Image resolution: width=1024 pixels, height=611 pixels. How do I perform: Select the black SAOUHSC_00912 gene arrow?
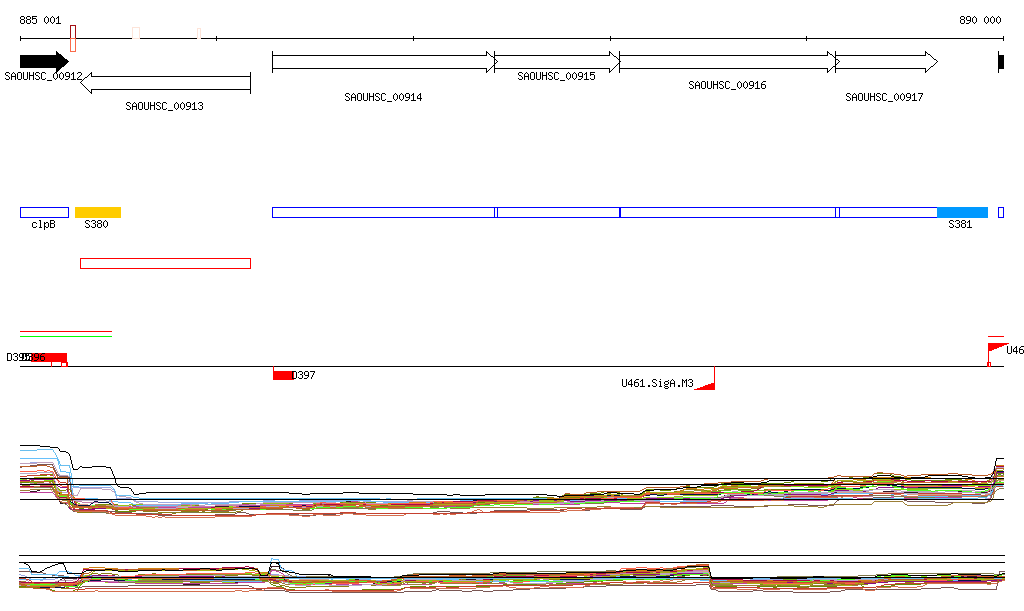click(44, 62)
